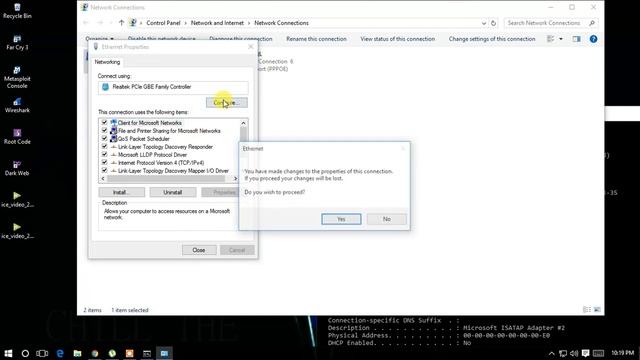This screenshot has width=640, height=360.
Task: Open Root Code desktop shortcut
Action: pyautogui.click(x=17, y=137)
